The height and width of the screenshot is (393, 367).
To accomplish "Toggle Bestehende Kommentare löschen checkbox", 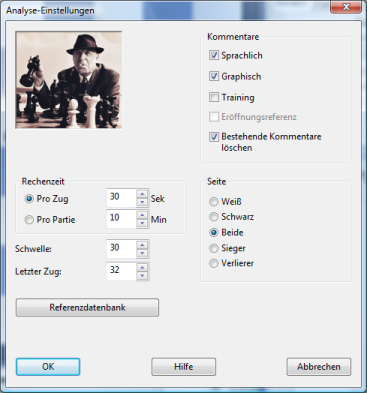I will (214, 137).
